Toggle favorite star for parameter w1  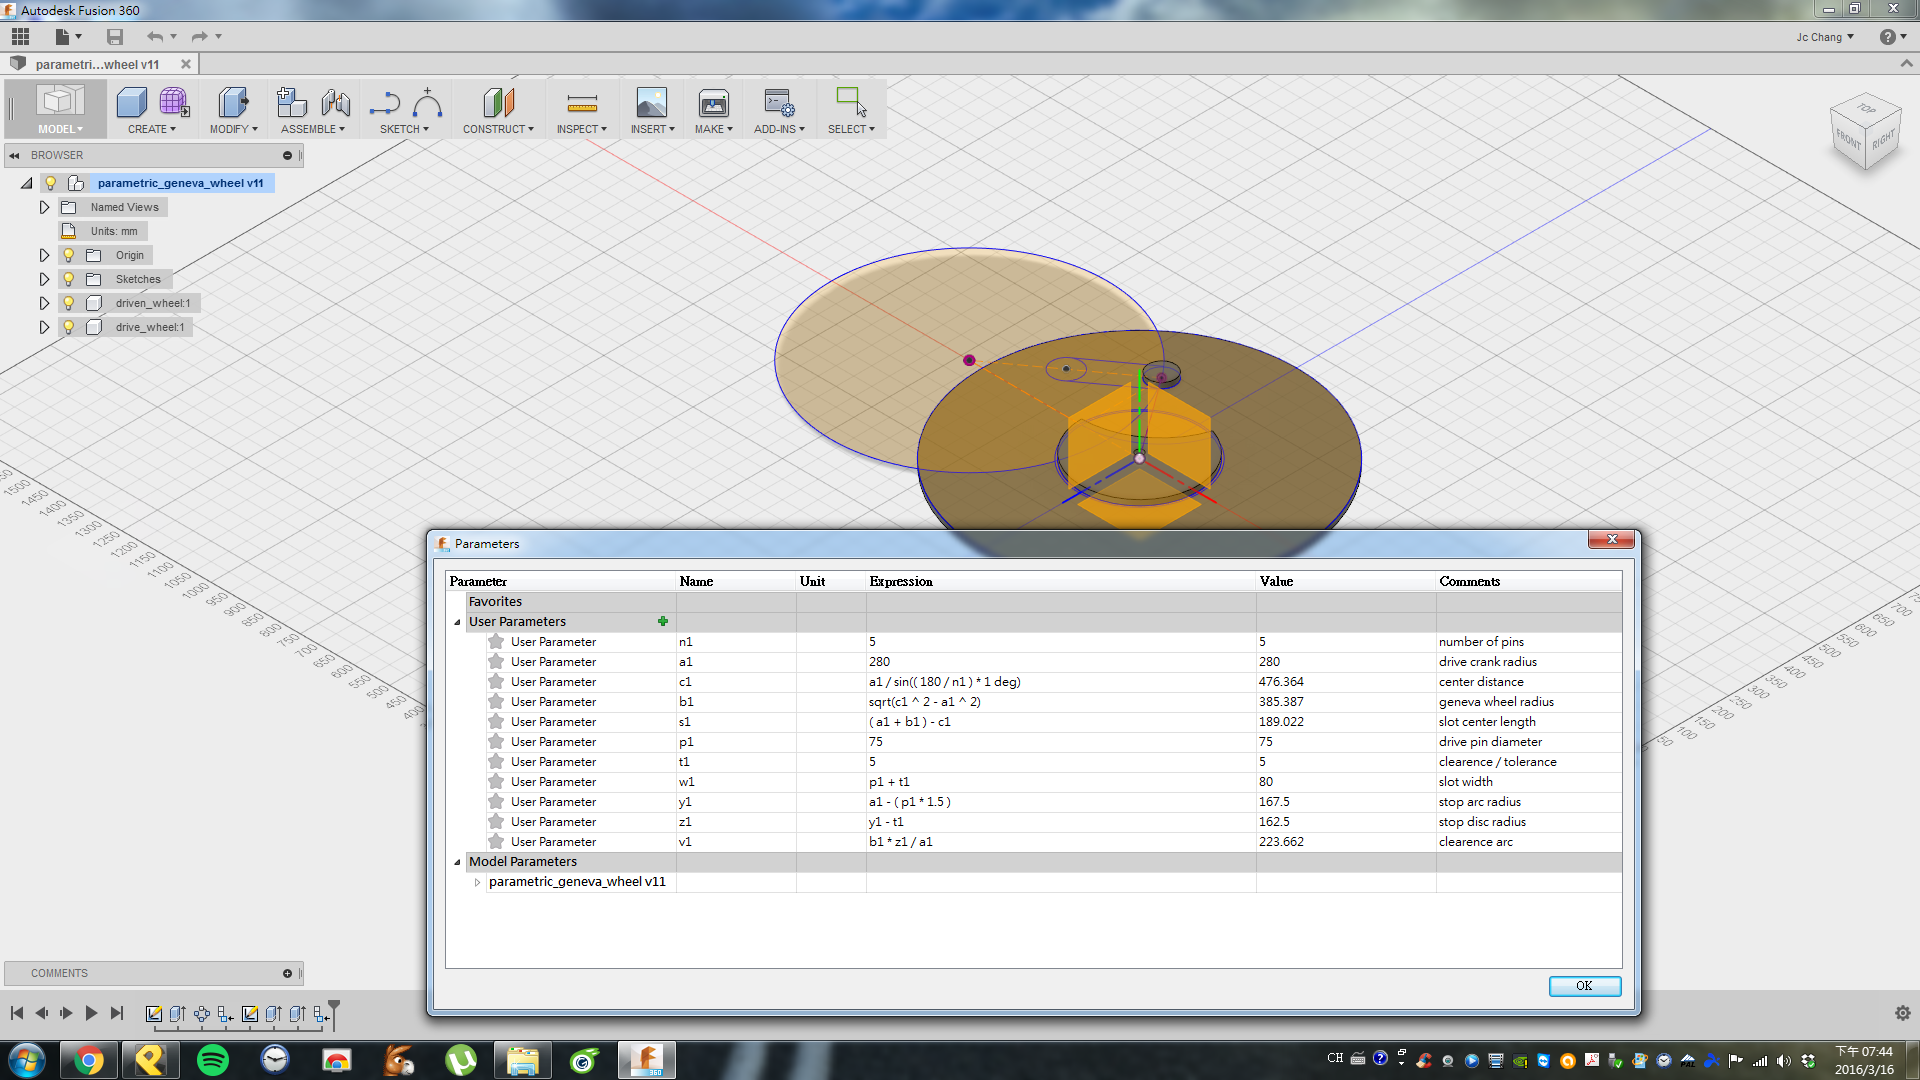point(496,781)
